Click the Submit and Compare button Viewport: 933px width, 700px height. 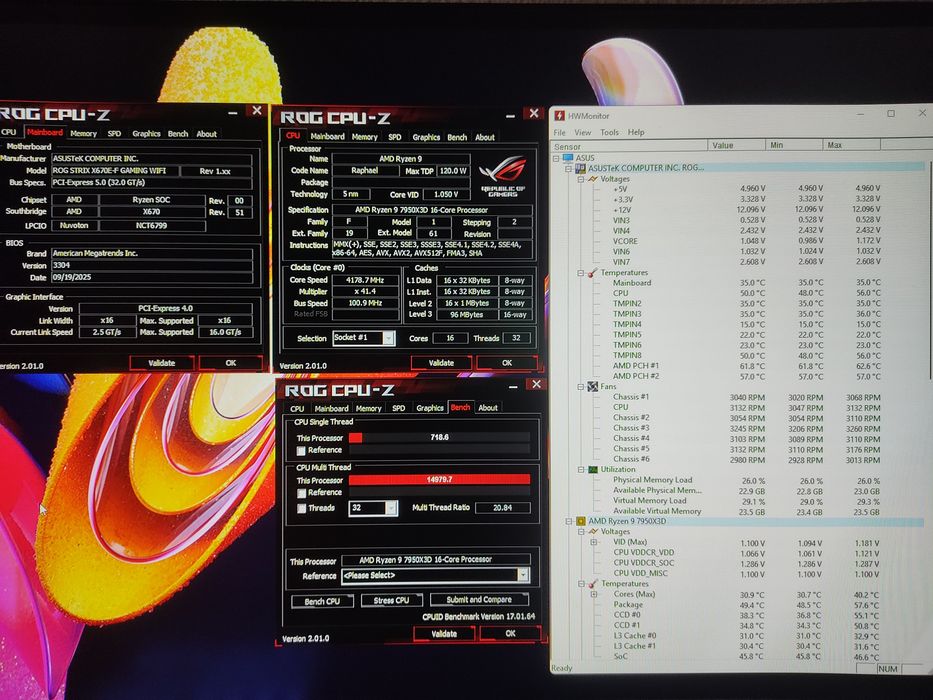(479, 599)
